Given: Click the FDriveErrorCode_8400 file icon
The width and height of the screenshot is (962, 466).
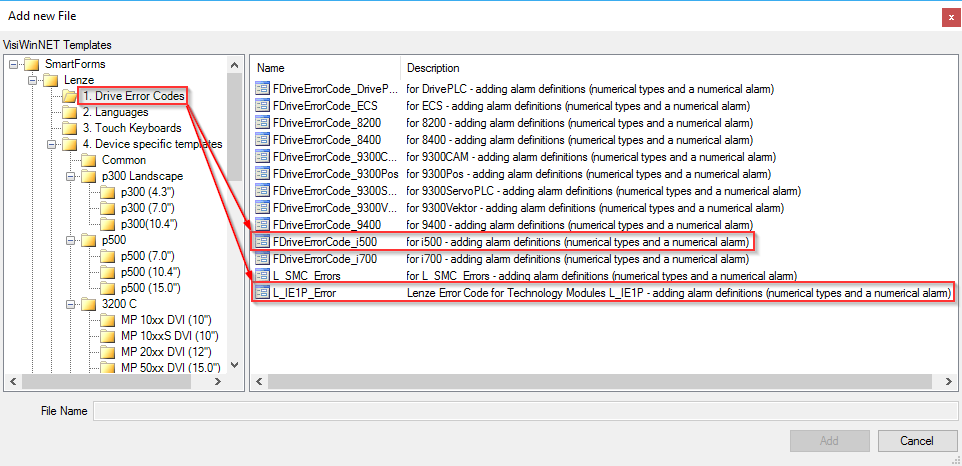Looking at the screenshot, I should (262, 140).
